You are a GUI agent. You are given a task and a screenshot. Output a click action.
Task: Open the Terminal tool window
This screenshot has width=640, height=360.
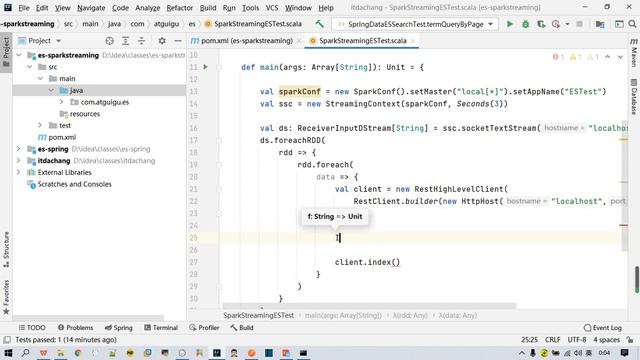161,328
